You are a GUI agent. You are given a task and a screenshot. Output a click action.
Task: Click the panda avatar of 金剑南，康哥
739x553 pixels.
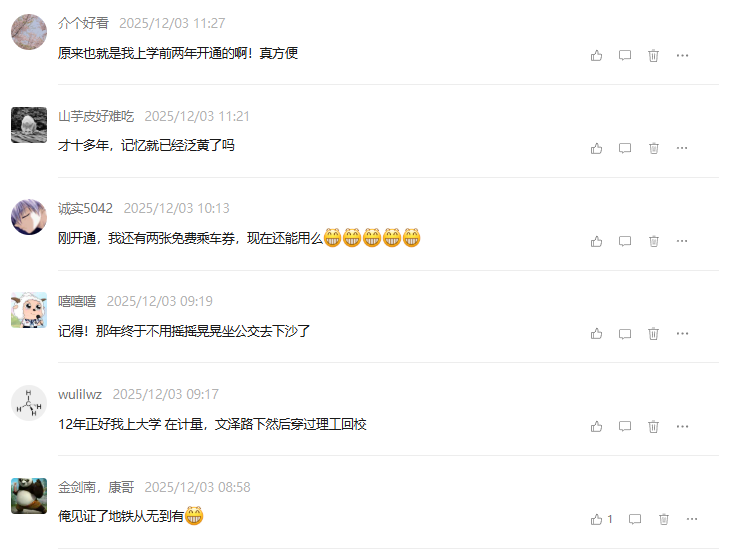(x=29, y=496)
